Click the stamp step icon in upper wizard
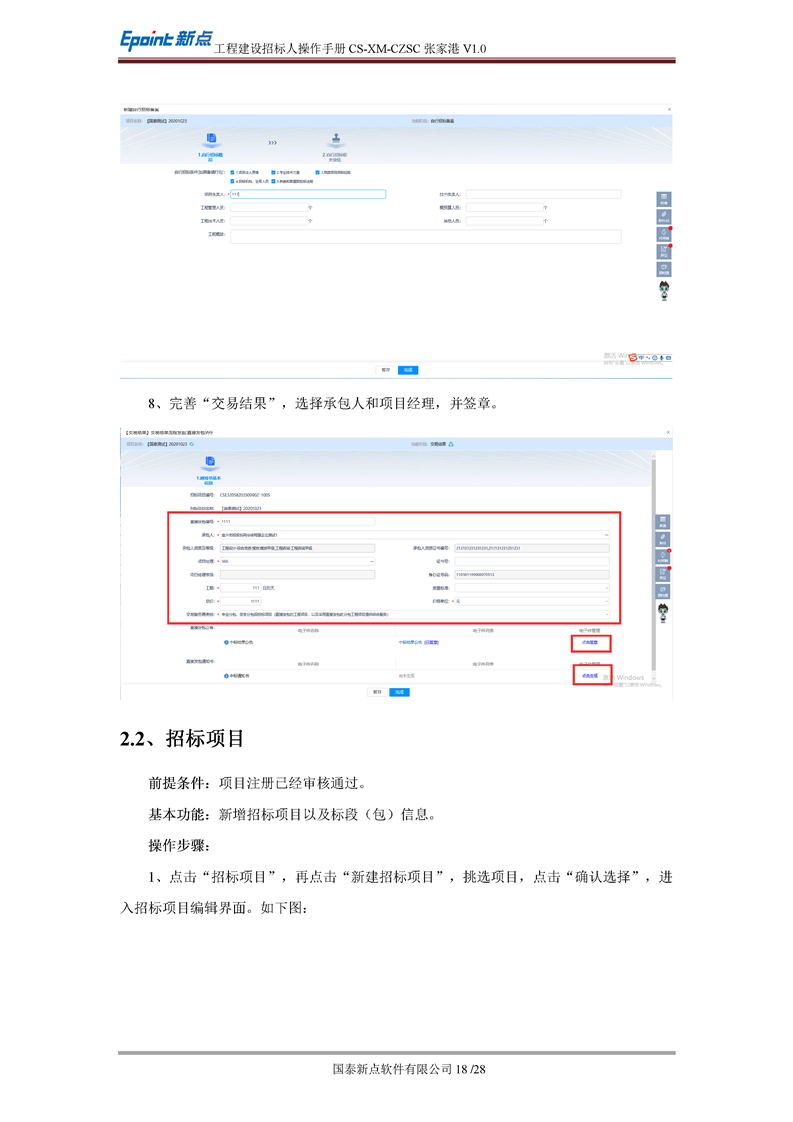793x1122 pixels. [334, 141]
